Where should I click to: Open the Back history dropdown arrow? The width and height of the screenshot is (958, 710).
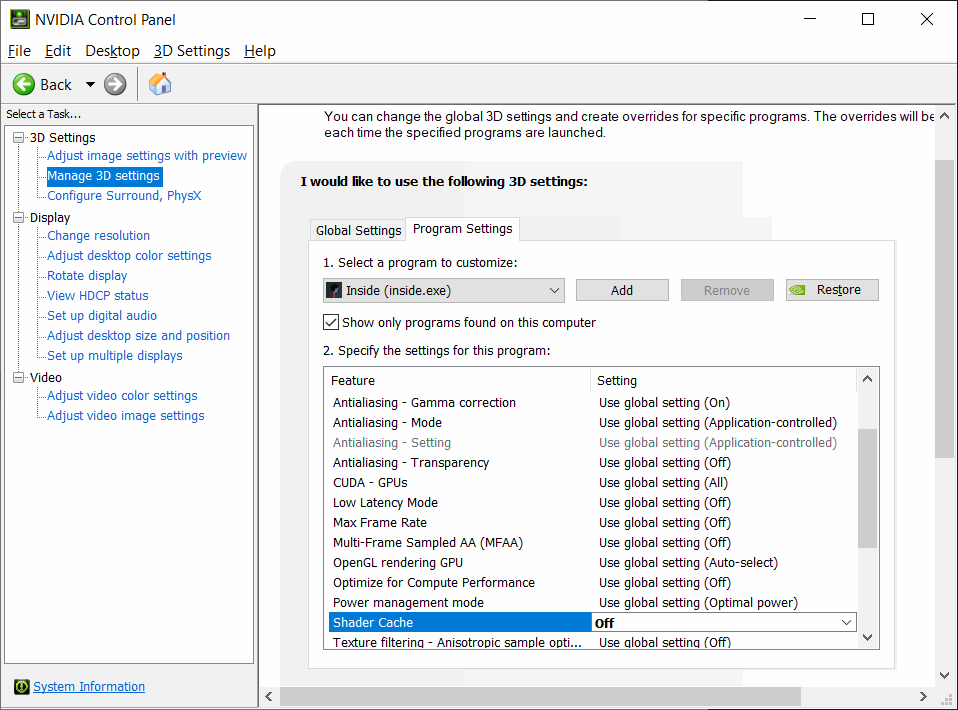point(90,84)
